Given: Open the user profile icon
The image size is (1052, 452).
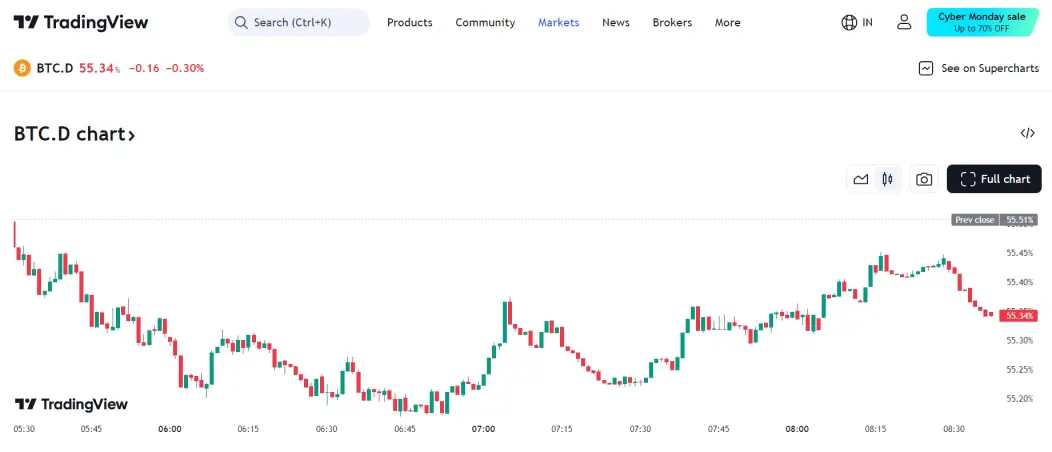Looking at the screenshot, I should coord(904,22).
